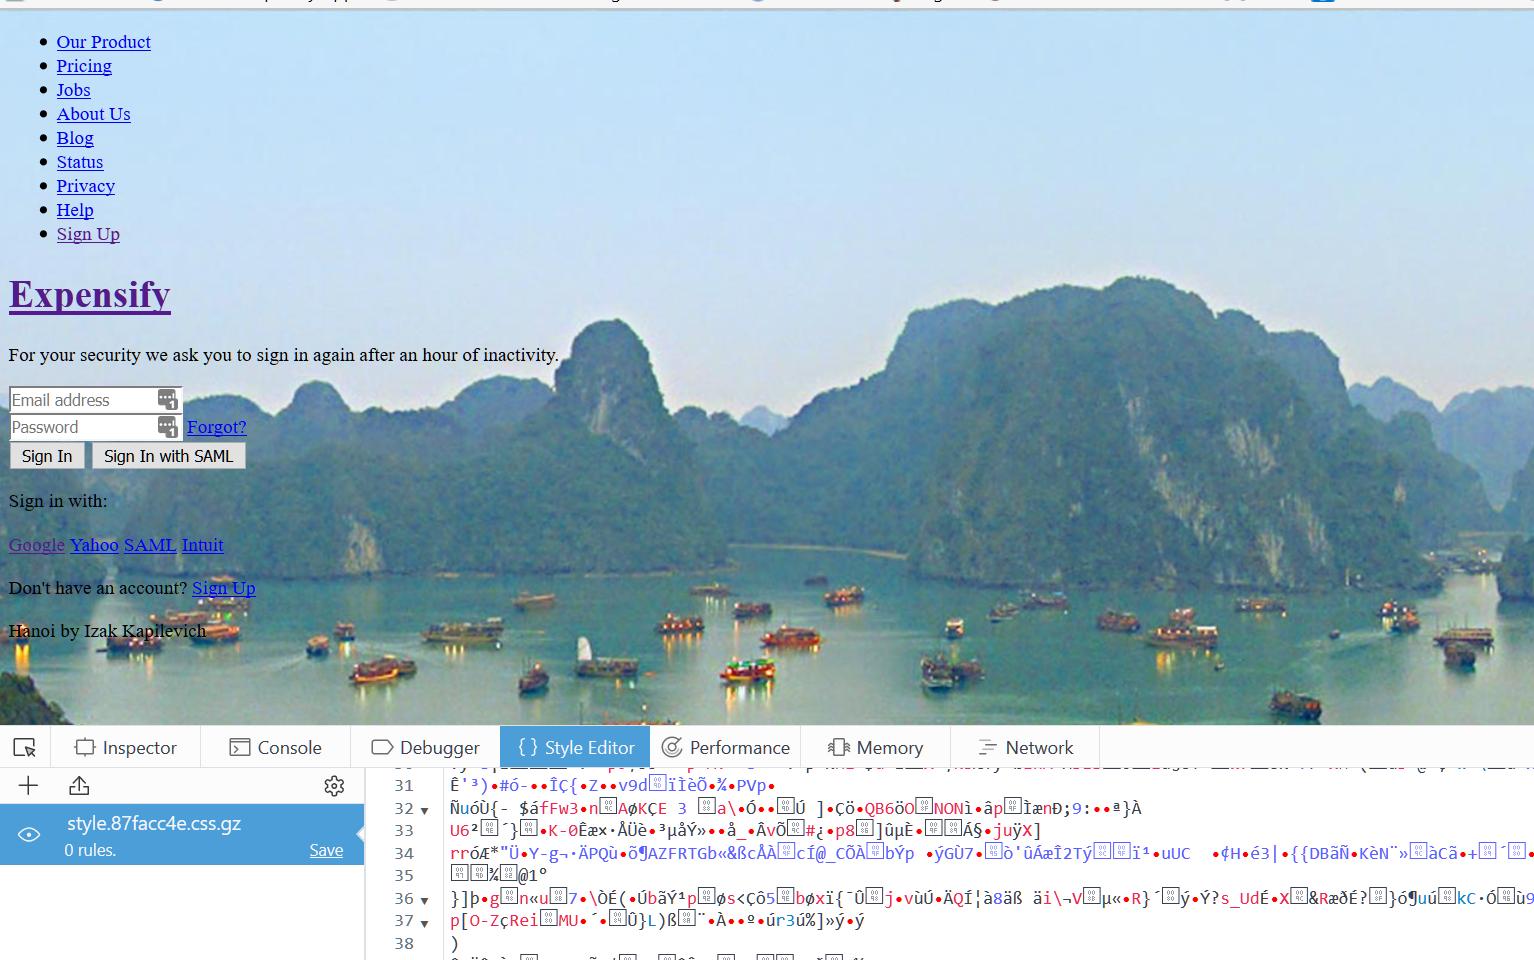Sign in with Yahoo link
Screen dimensions: 1534x960
click(94, 545)
